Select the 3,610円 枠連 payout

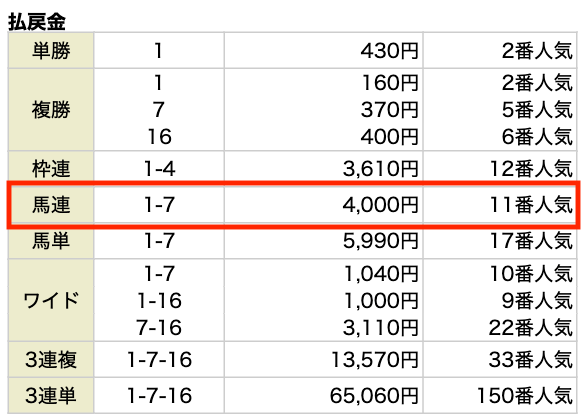(381, 169)
